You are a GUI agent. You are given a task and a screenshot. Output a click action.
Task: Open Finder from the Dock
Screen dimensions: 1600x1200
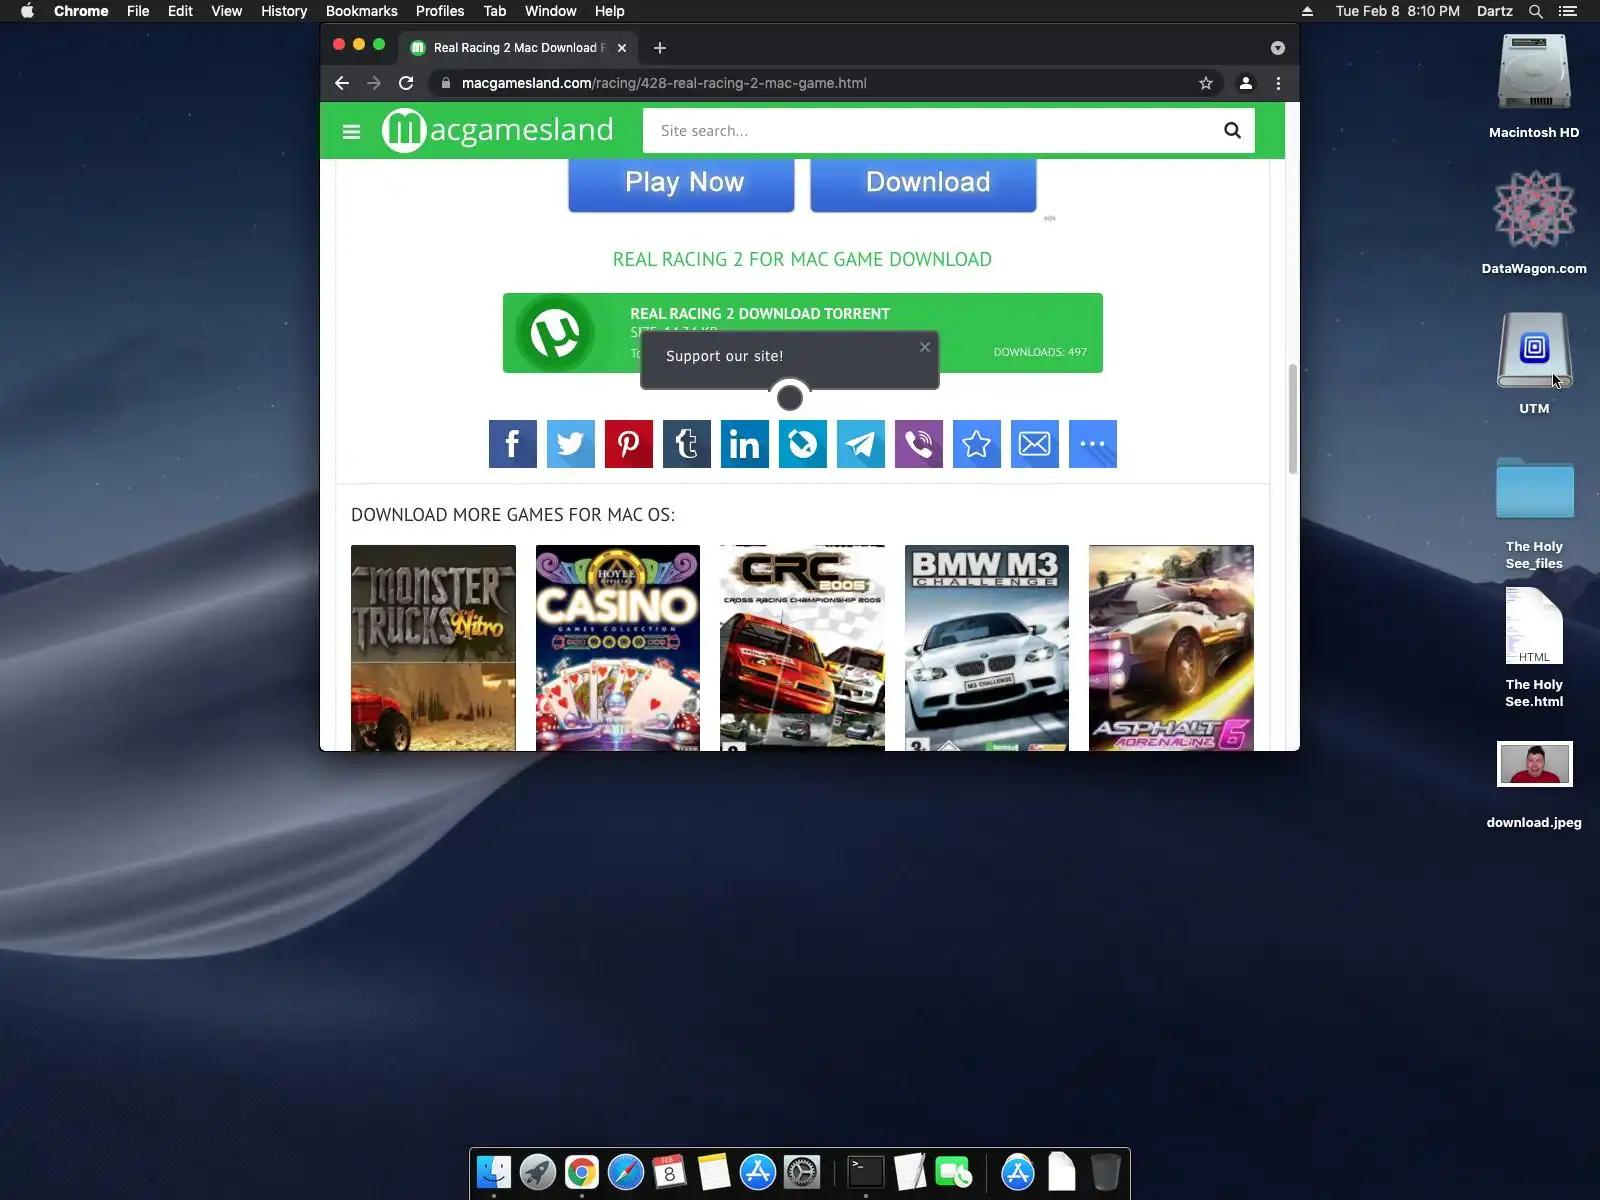pyautogui.click(x=494, y=1172)
